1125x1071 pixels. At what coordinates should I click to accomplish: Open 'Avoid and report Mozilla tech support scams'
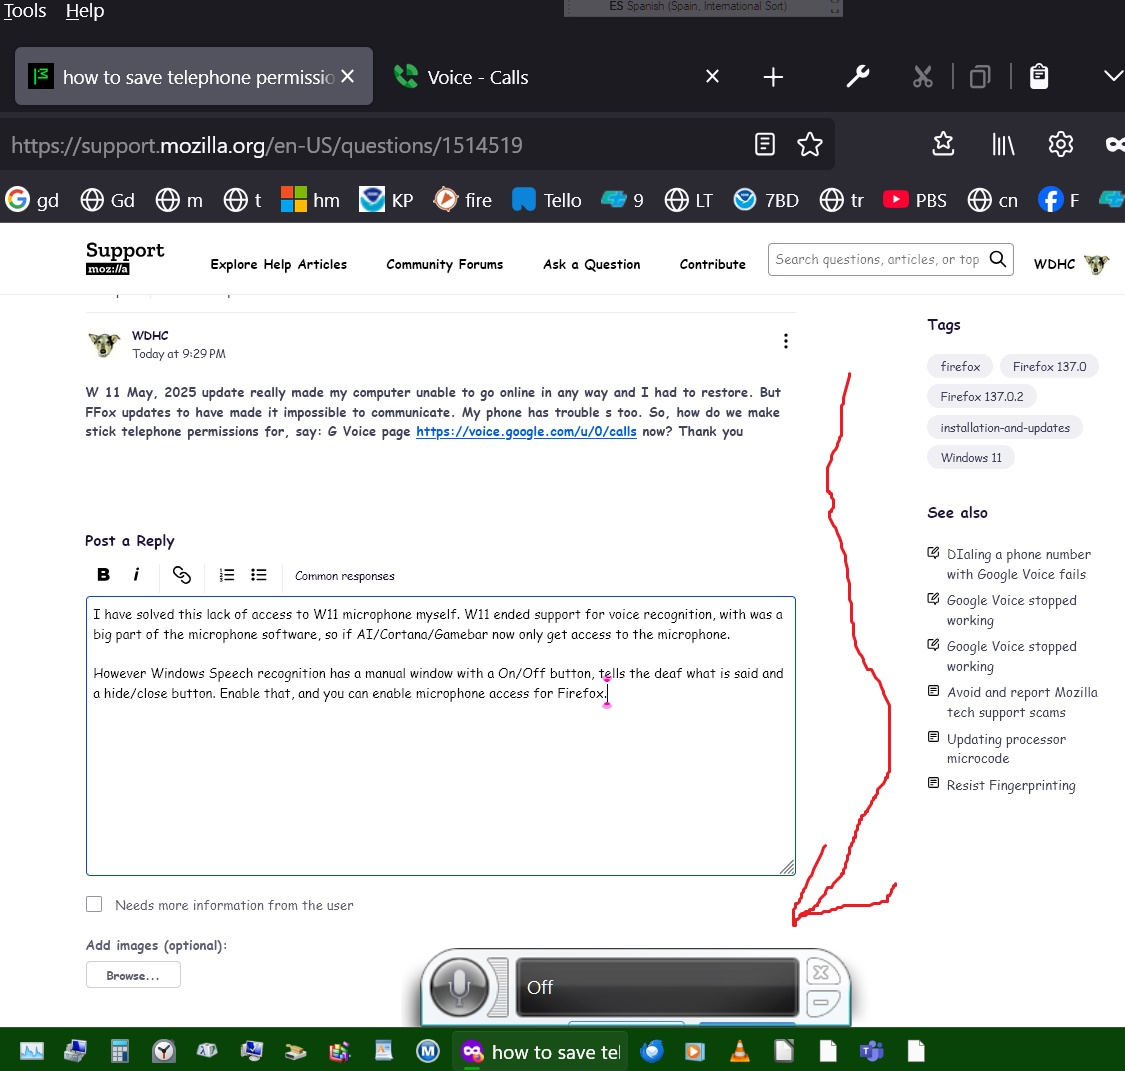point(1022,702)
